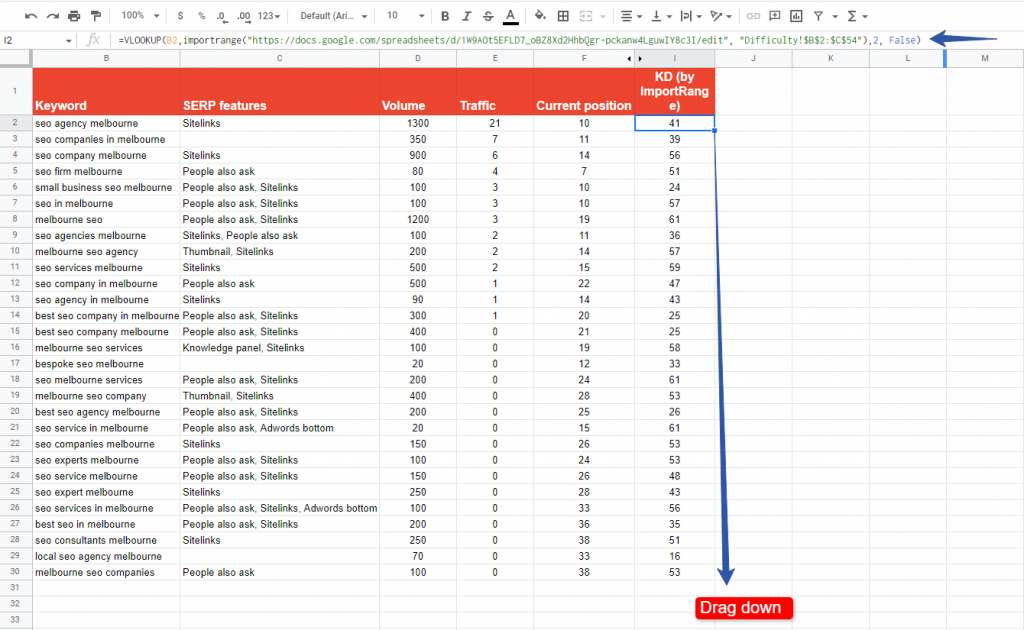
Task: Decrease decimal places
Action: click(222, 16)
